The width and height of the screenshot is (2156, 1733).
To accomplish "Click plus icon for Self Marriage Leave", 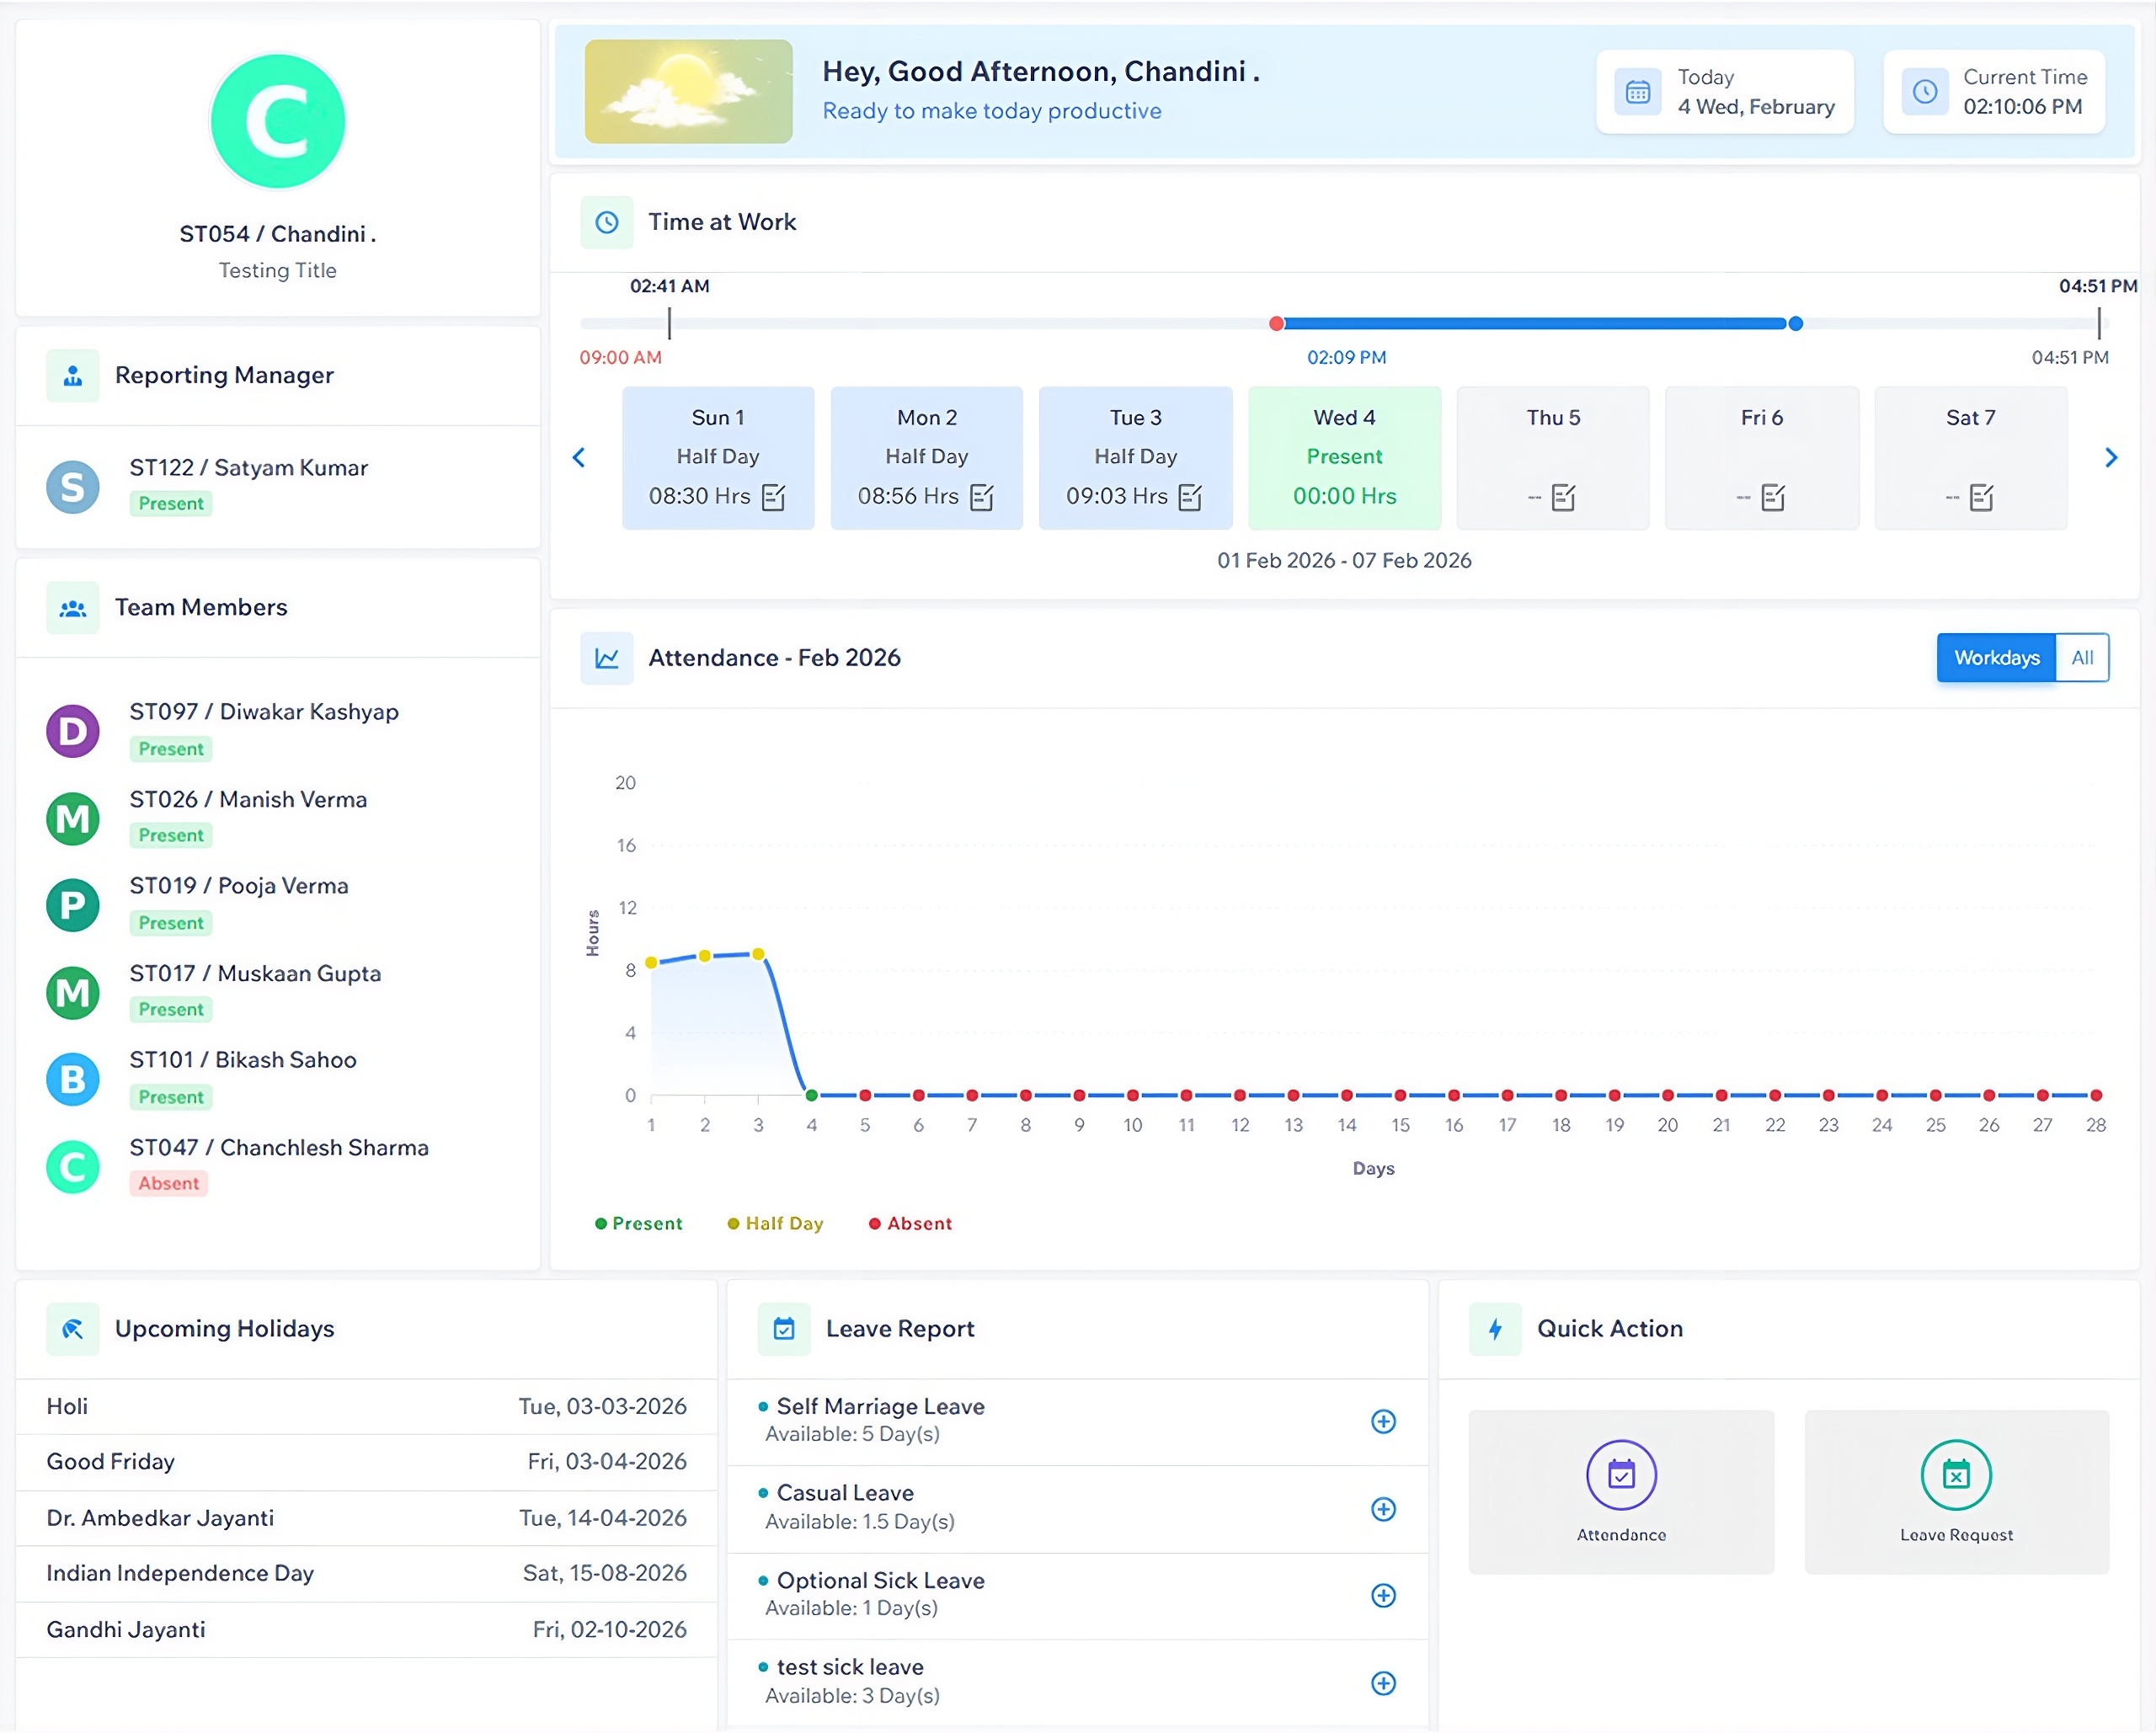I will point(1383,1421).
